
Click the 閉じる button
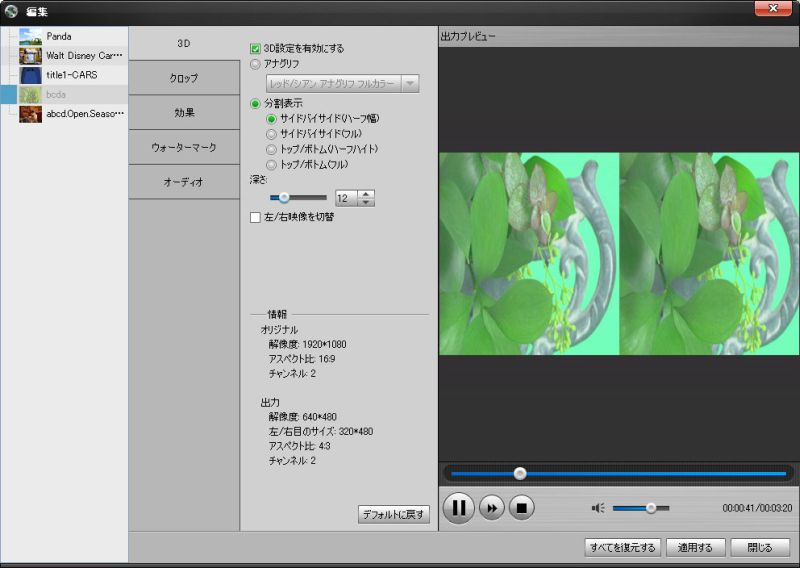coord(759,548)
